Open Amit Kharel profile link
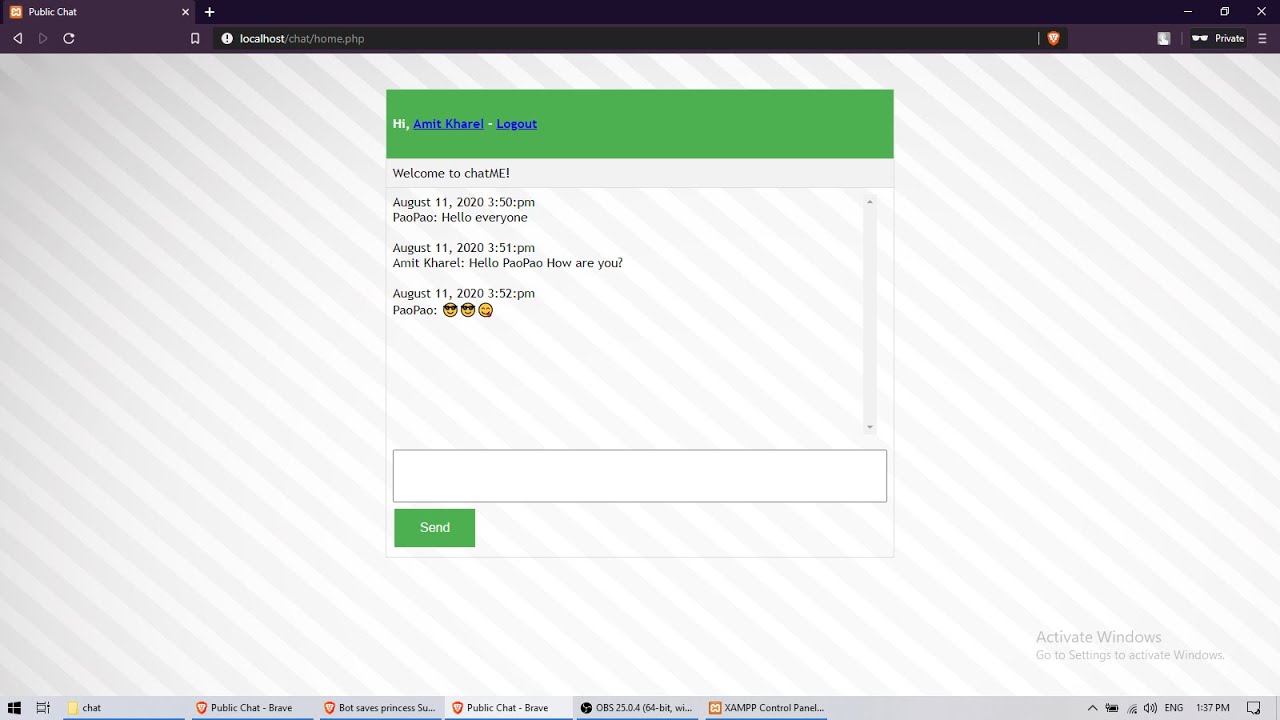This screenshot has height=720, width=1280. 448,124
